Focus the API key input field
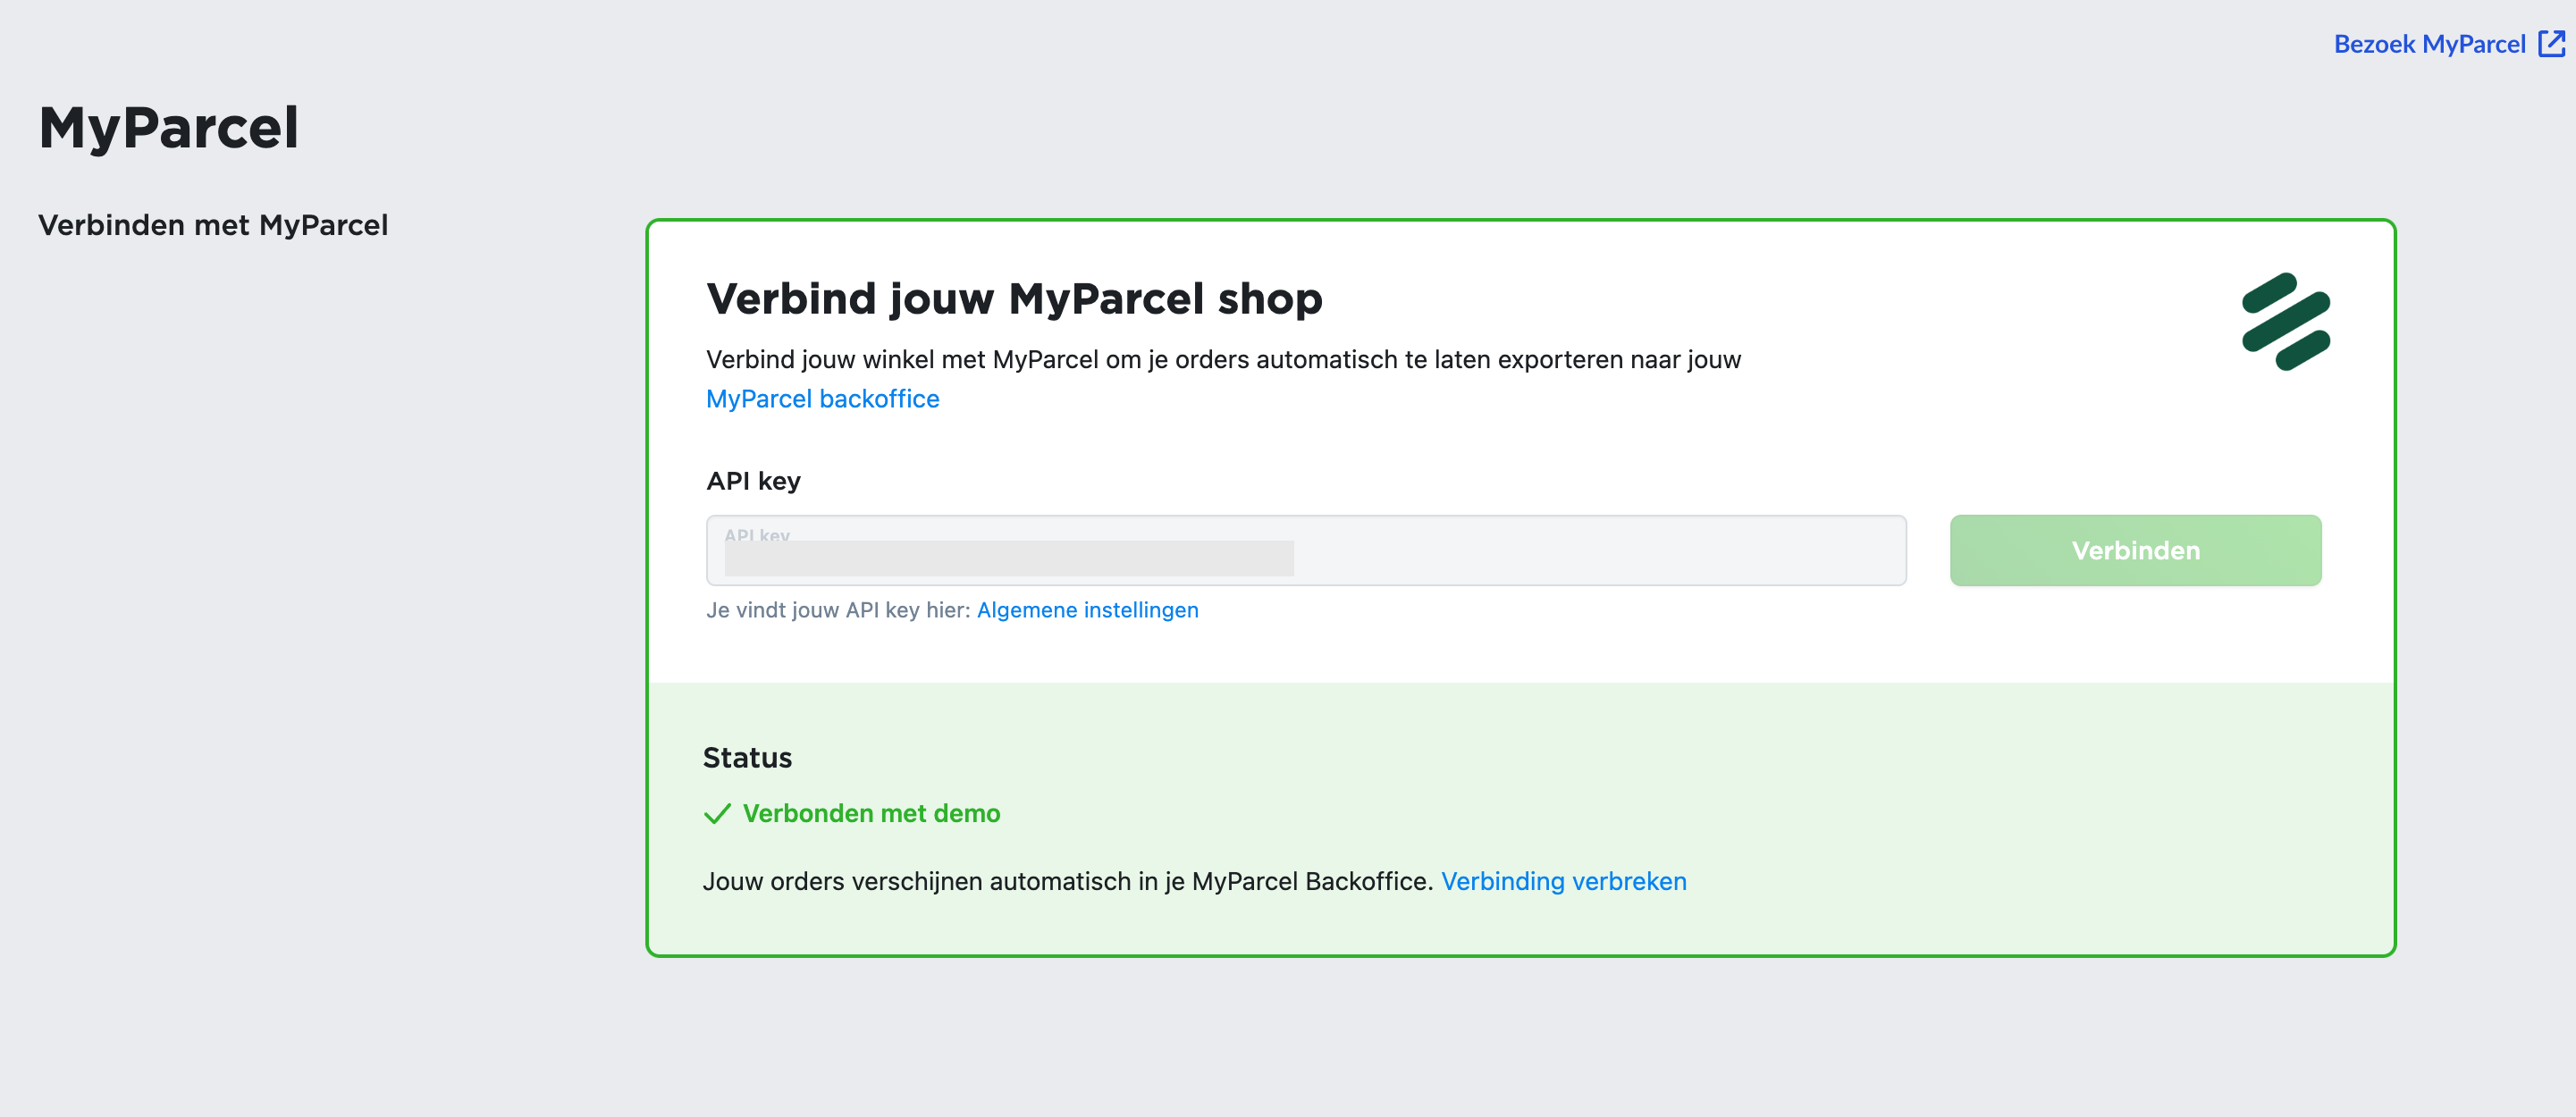Viewport: 2576px width, 1117px height. point(1300,550)
